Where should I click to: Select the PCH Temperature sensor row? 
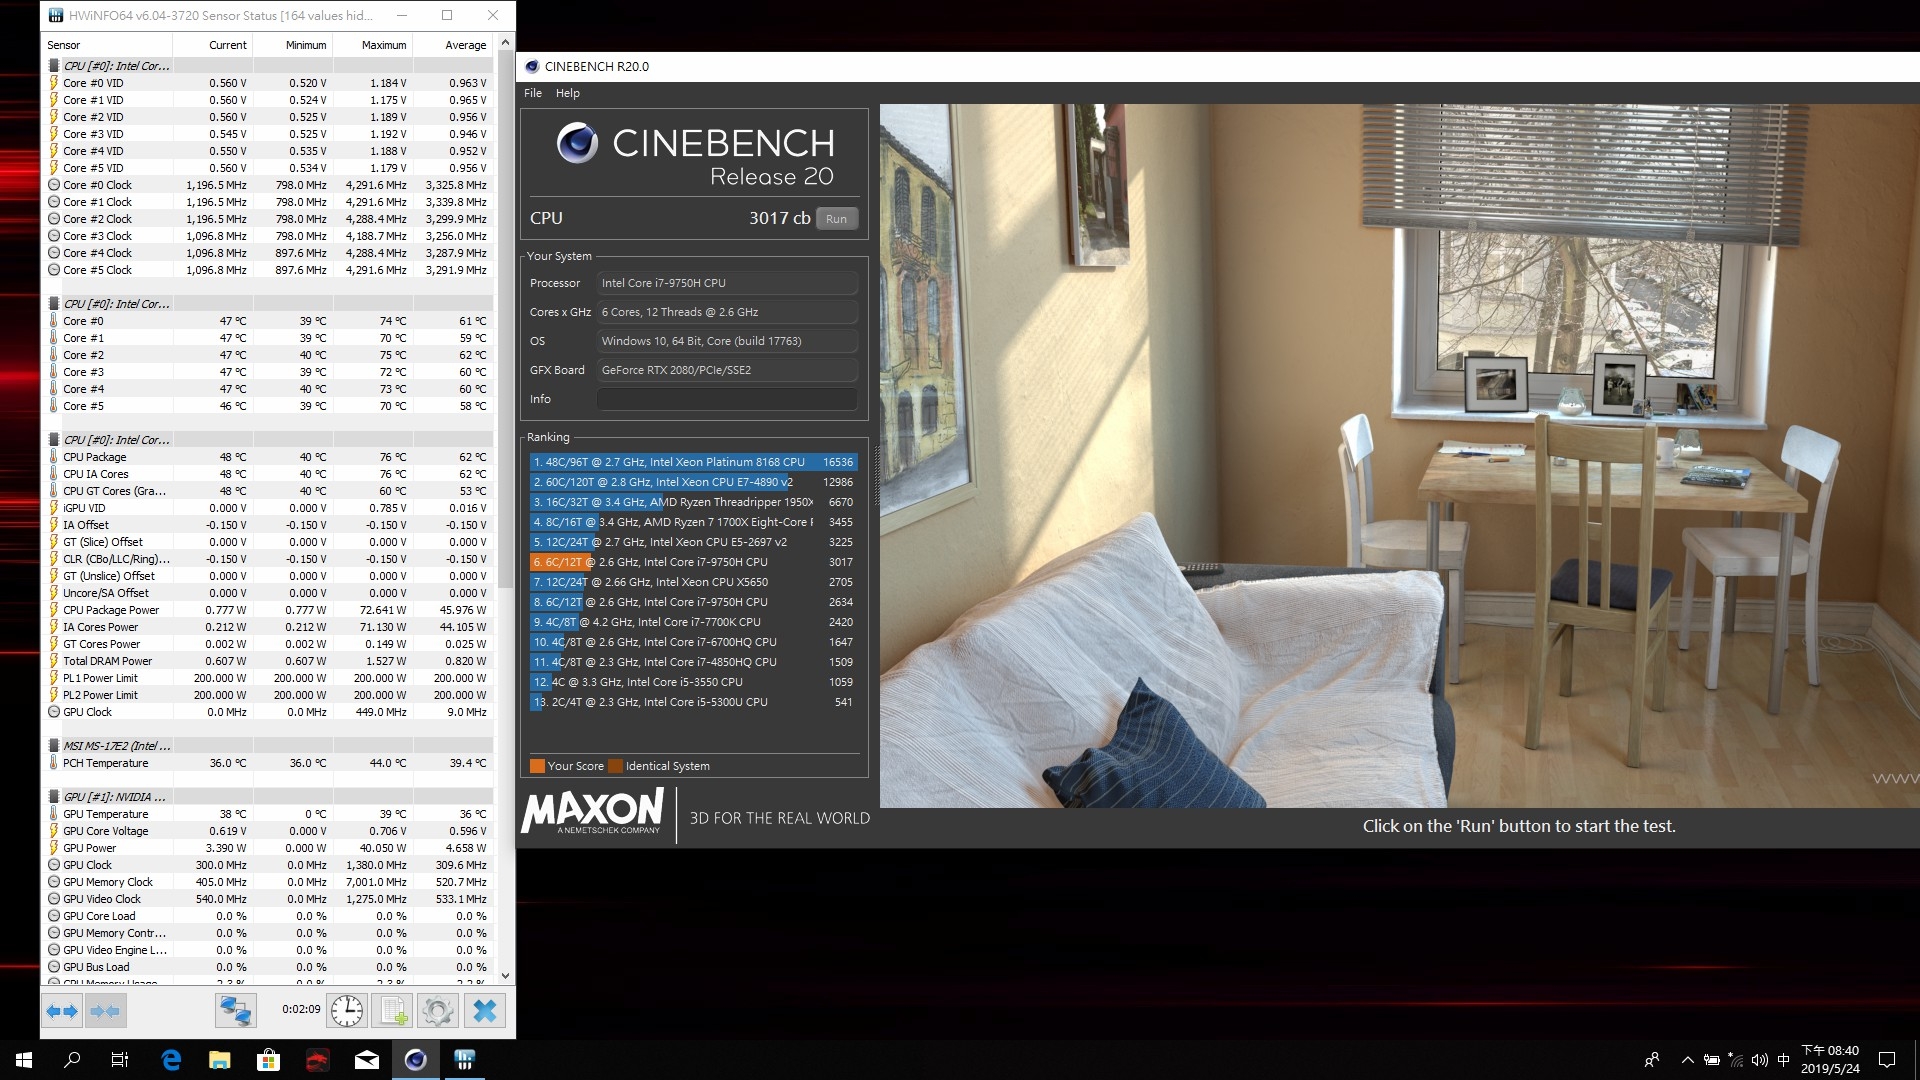[268, 763]
